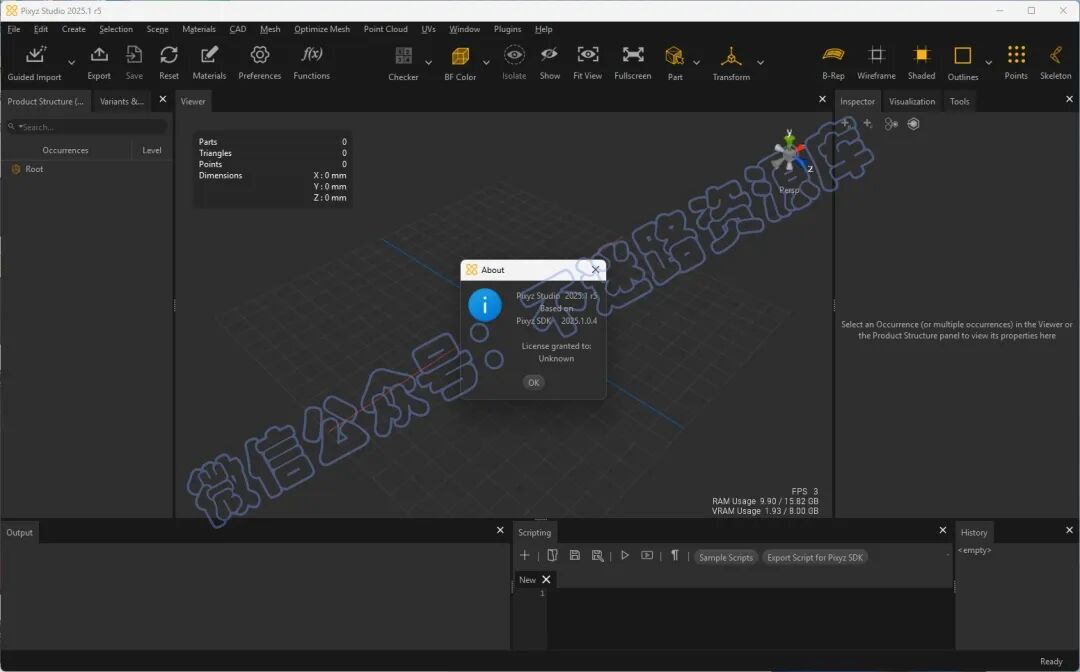Open the Plugins menu
This screenshot has width=1080, height=672.
[507, 29]
